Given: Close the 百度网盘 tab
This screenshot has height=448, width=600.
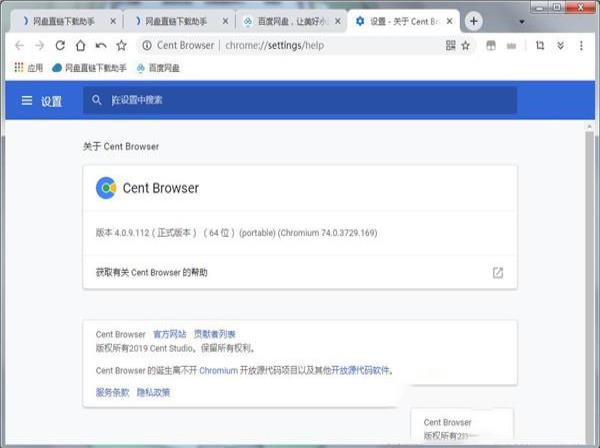Looking at the screenshot, I should pos(338,21).
